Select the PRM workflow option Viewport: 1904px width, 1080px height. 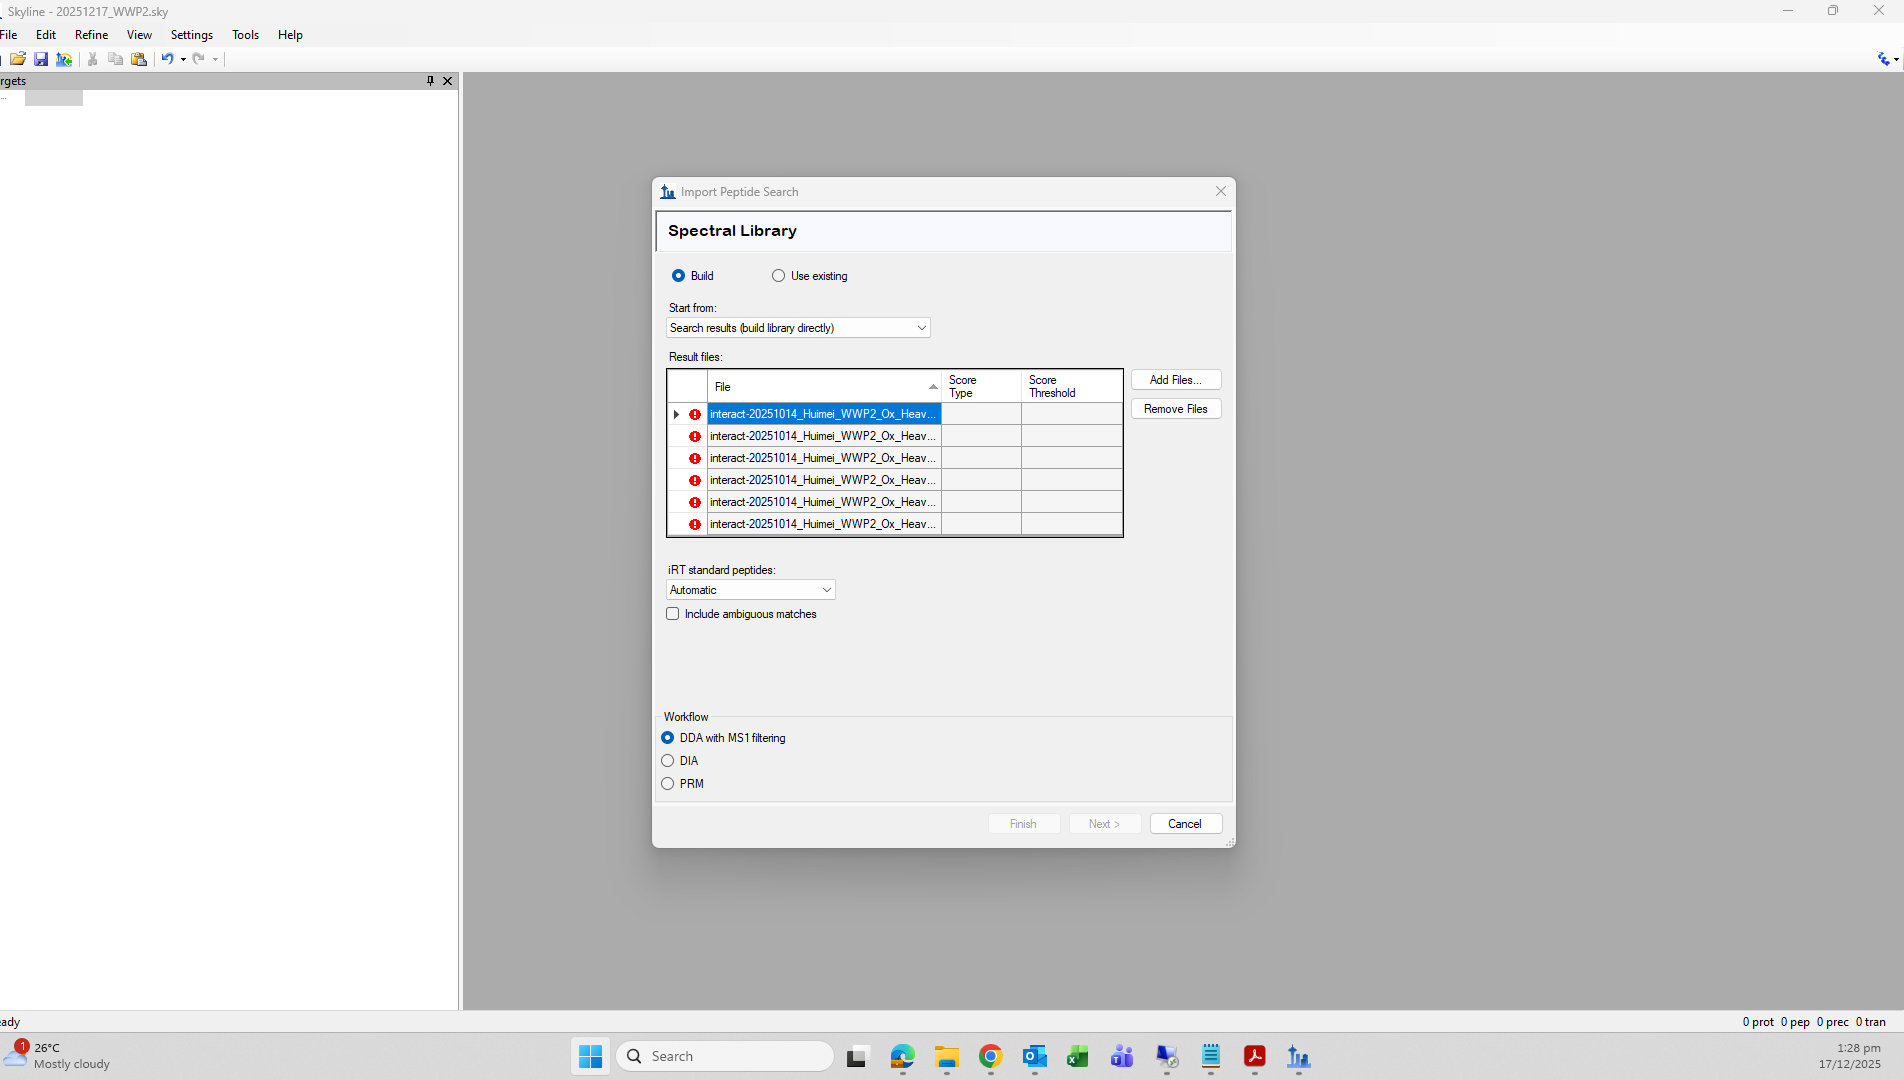pyautogui.click(x=668, y=784)
